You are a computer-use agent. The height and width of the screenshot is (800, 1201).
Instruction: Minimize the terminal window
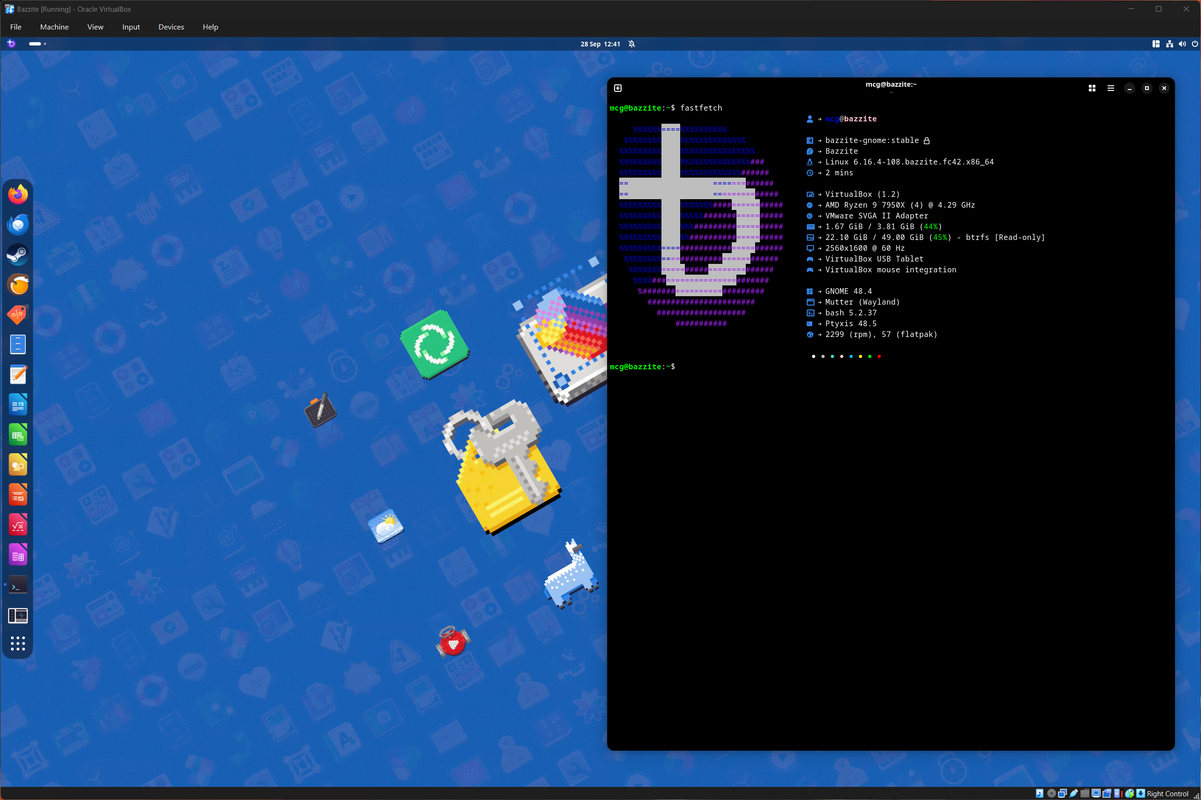(1129, 88)
